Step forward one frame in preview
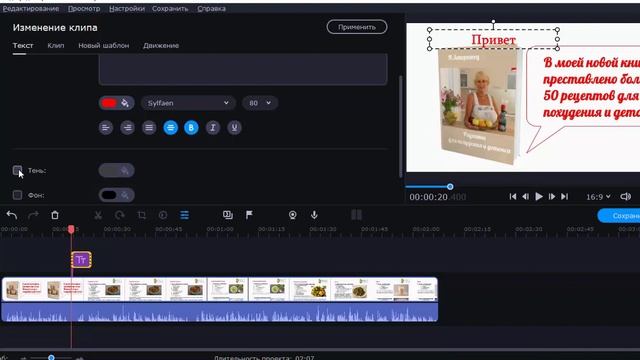Screen dimensions: 640x360 552,197
